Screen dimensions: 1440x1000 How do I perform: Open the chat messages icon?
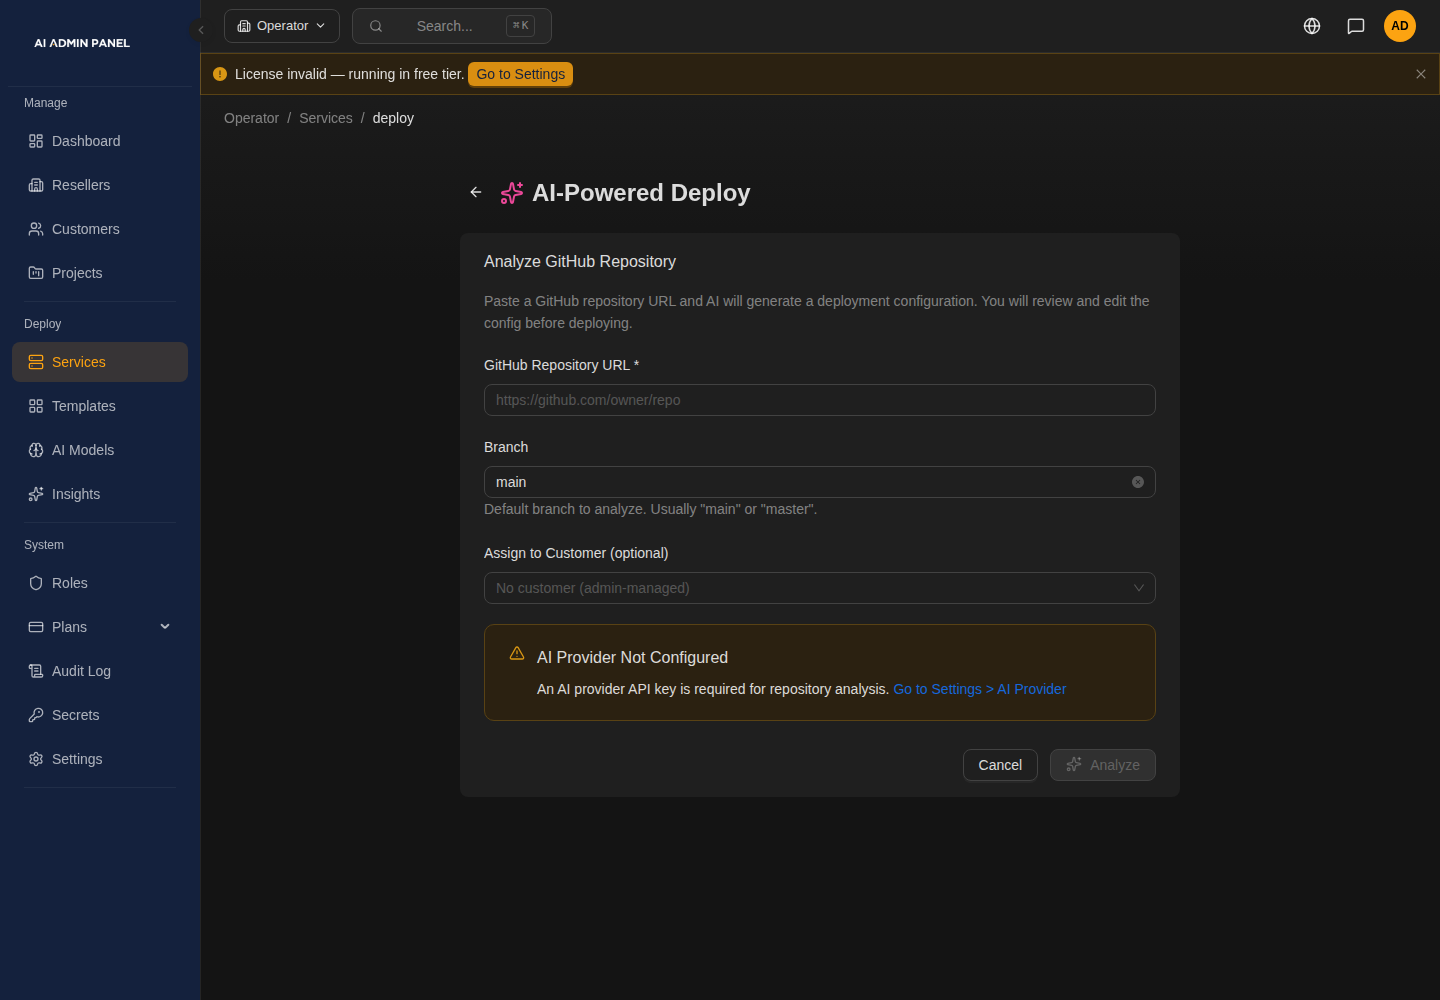click(x=1356, y=26)
